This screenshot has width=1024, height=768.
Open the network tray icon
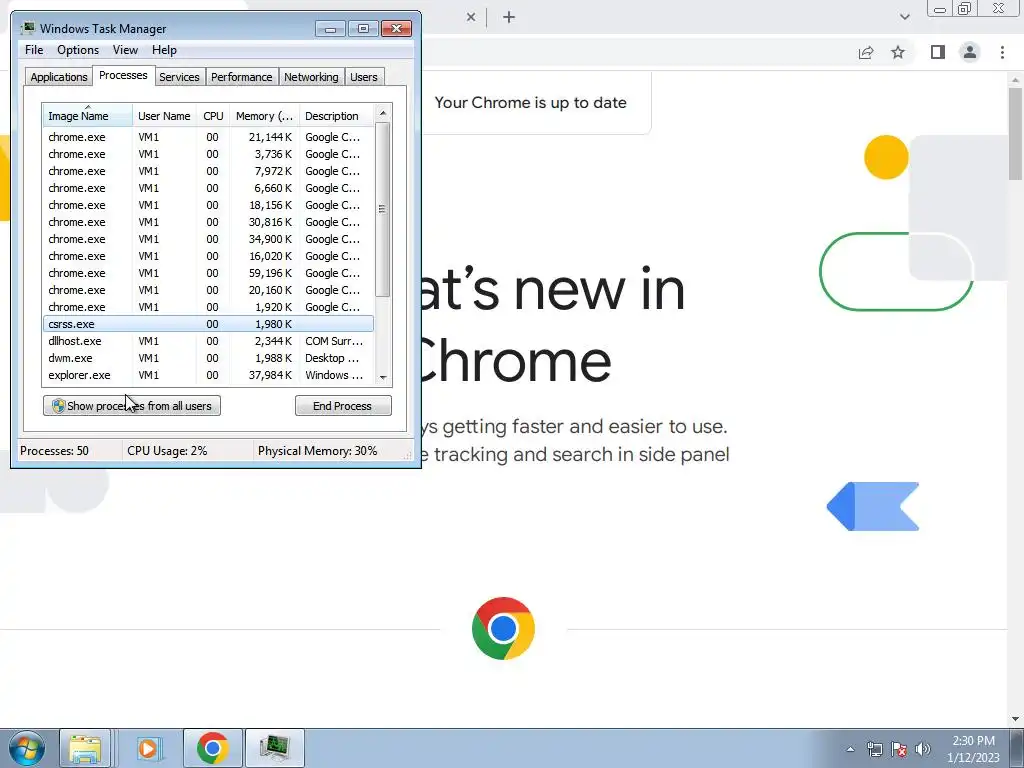[x=874, y=749]
